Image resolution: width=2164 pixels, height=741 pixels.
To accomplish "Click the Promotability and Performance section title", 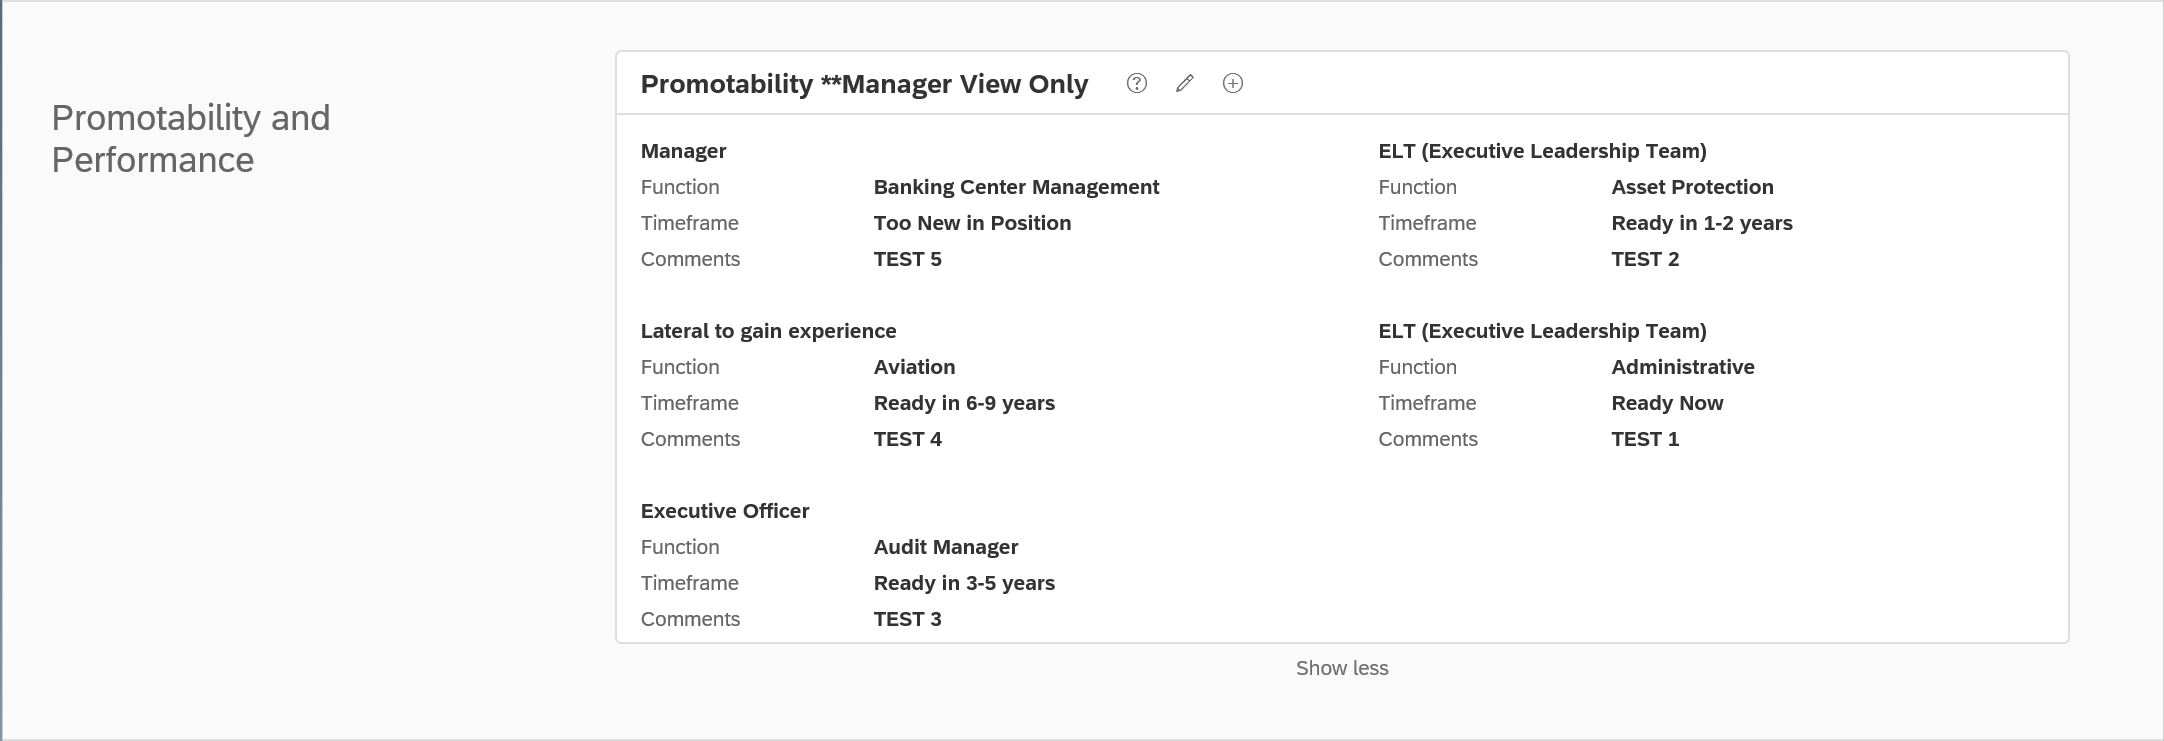I will pos(191,139).
